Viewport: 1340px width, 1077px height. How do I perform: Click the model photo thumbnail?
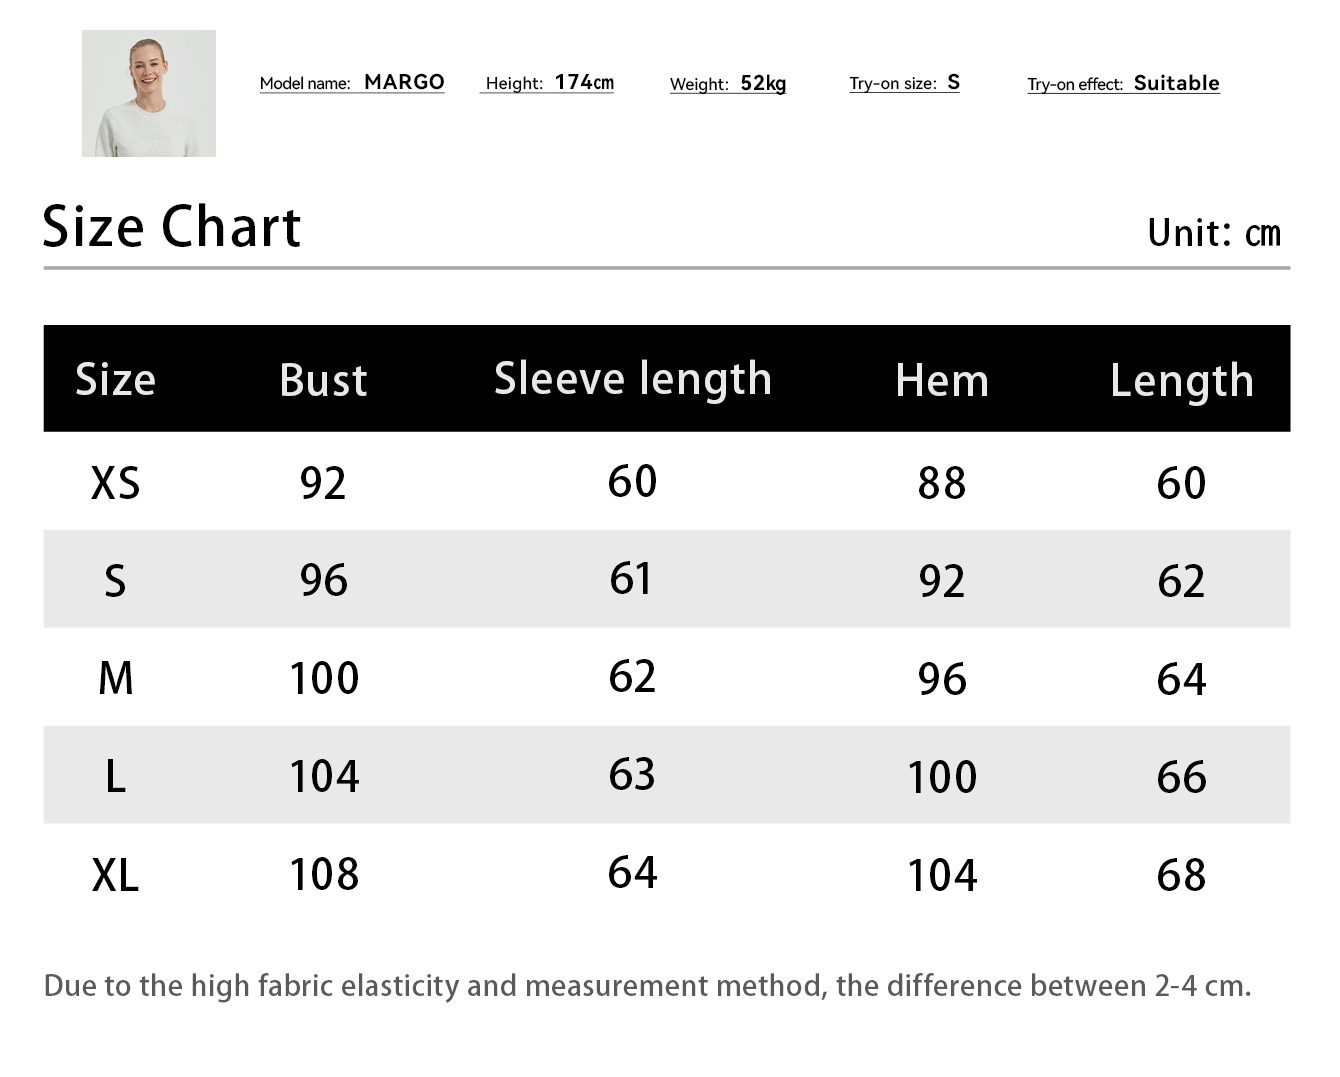[149, 93]
